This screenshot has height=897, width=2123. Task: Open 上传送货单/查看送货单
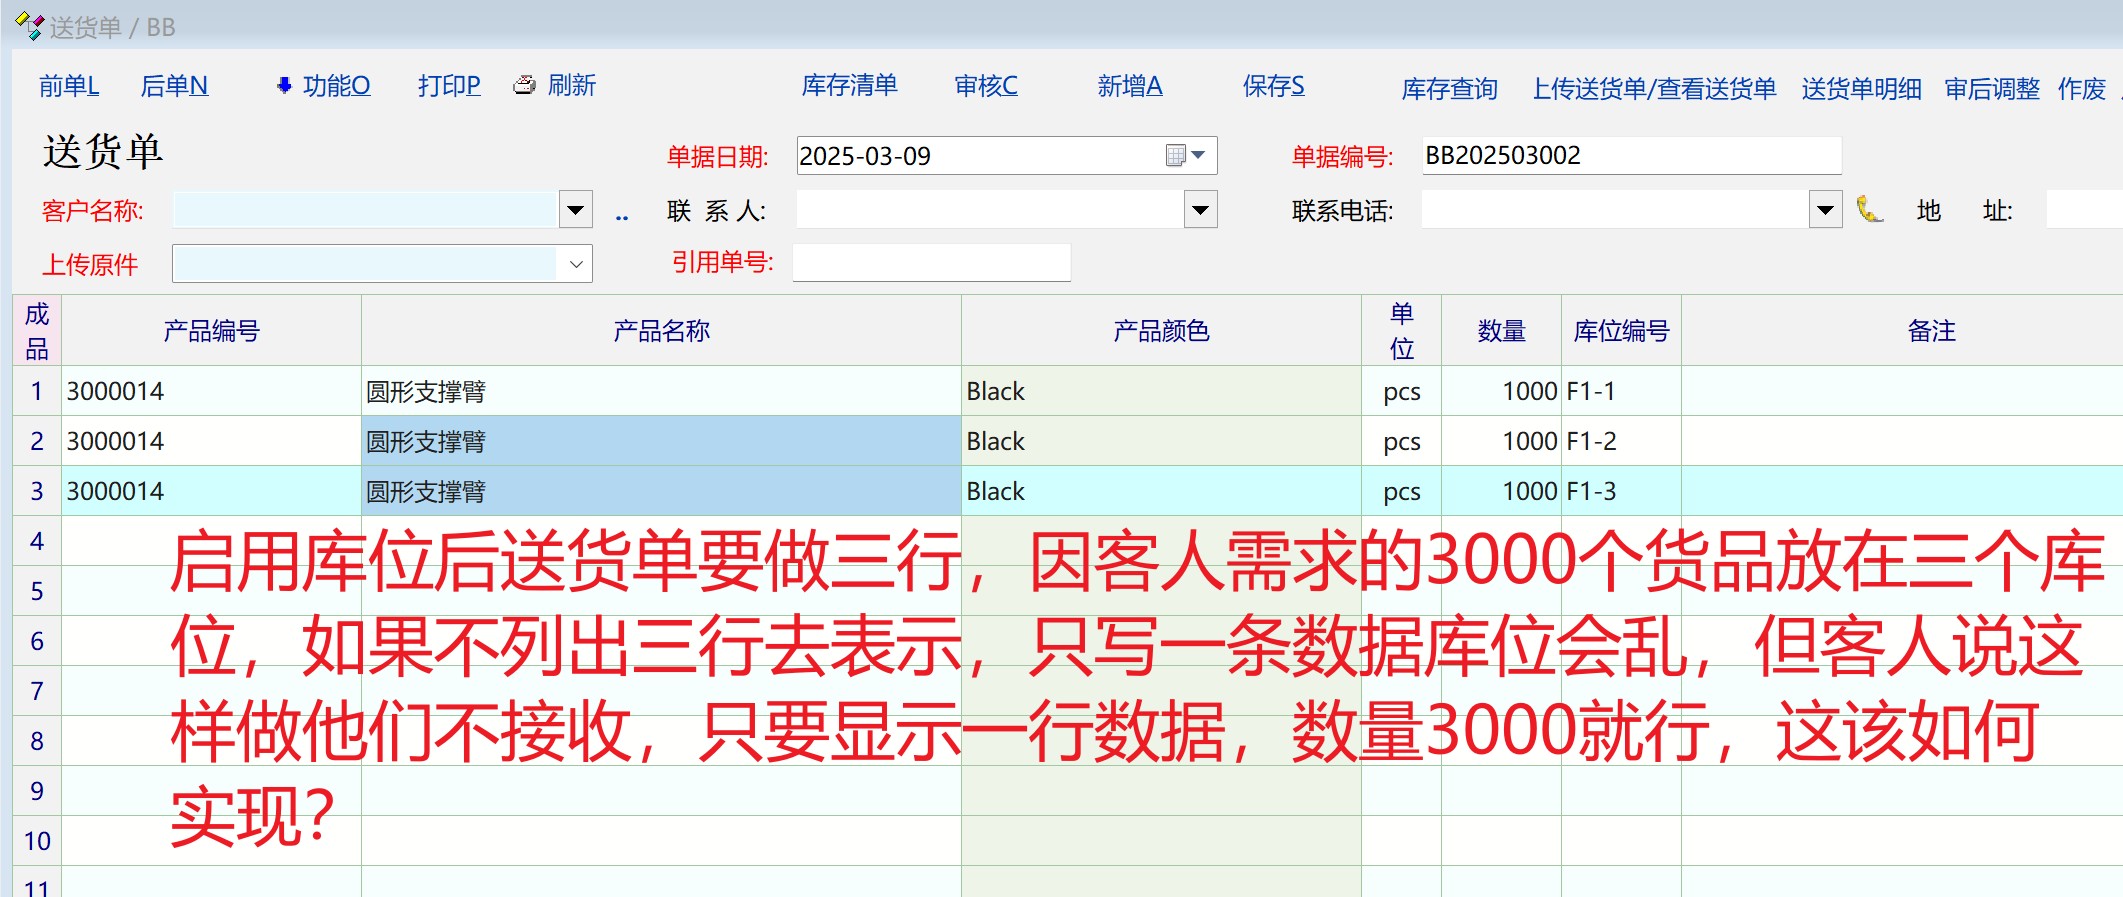coord(1654,89)
